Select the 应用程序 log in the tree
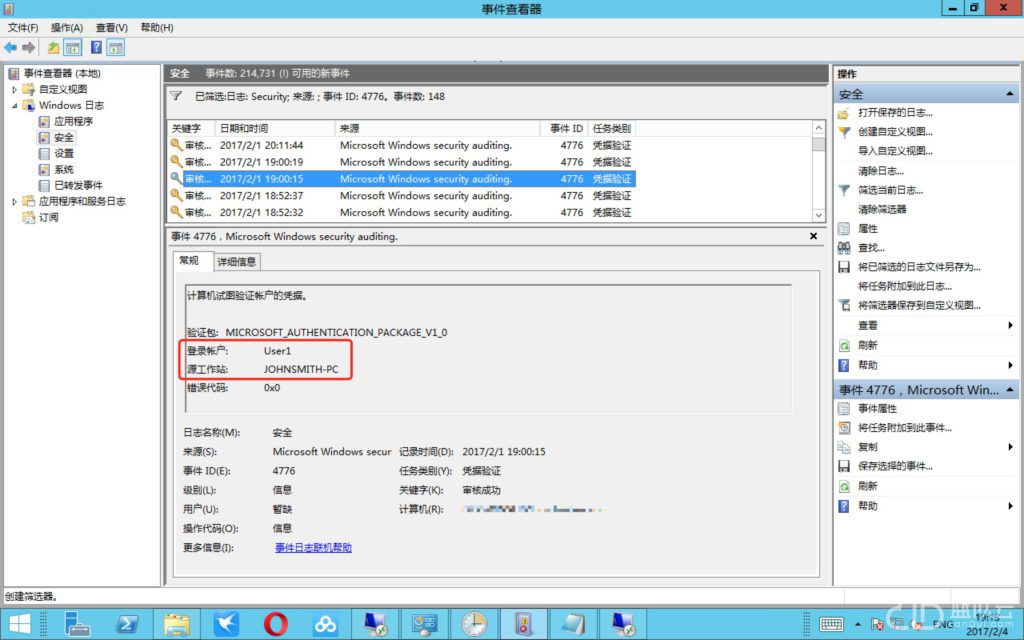 point(72,121)
